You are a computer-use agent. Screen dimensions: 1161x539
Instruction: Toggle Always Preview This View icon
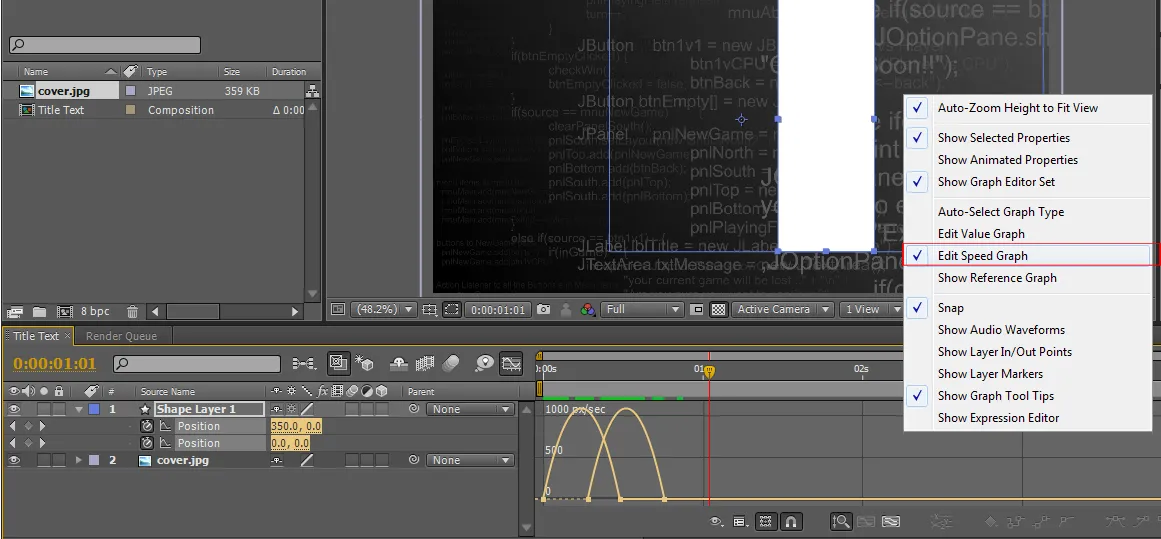(x=338, y=309)
